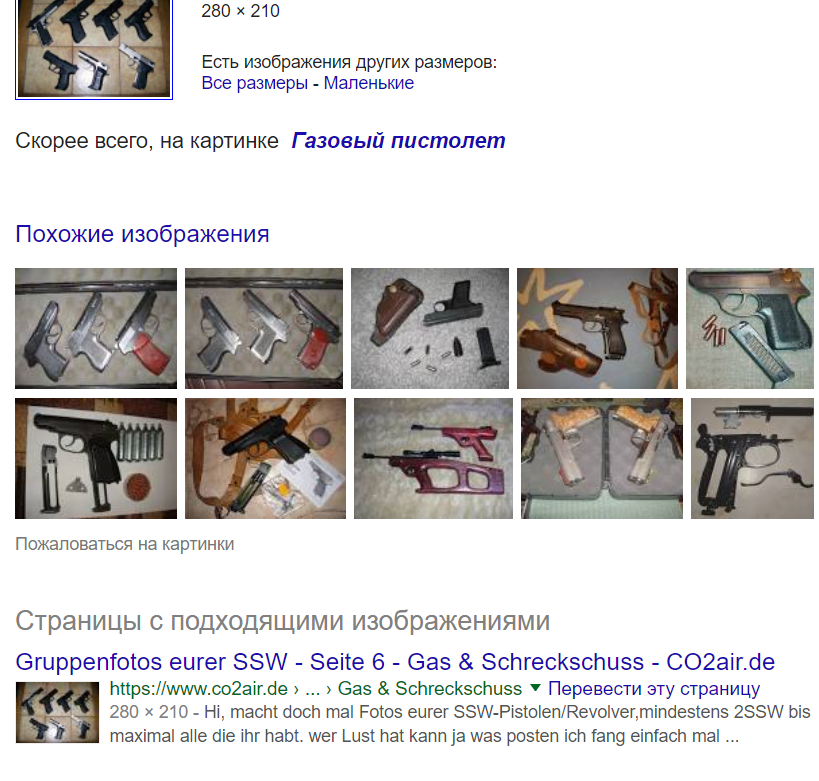Open second similar image of three pistols
The width and height of the screenshot is (819, 781).
click(264, 329)
